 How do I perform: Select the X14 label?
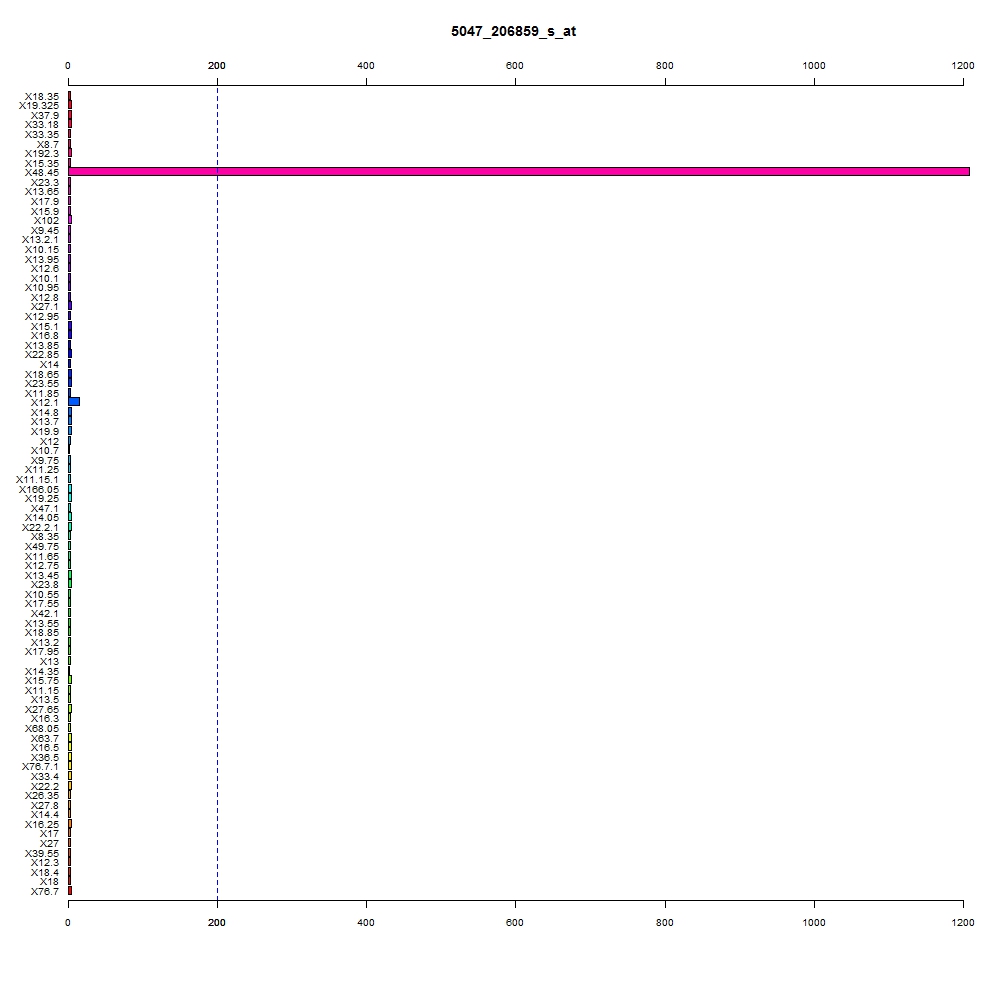50,365
